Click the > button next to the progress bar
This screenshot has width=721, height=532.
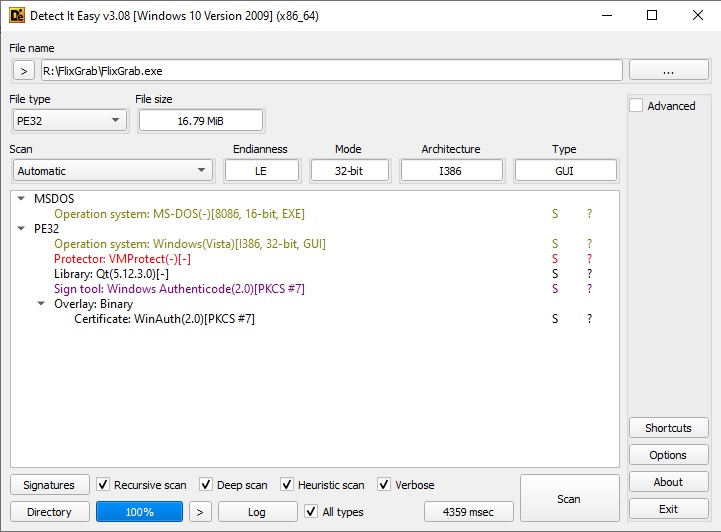pos(200,512)
